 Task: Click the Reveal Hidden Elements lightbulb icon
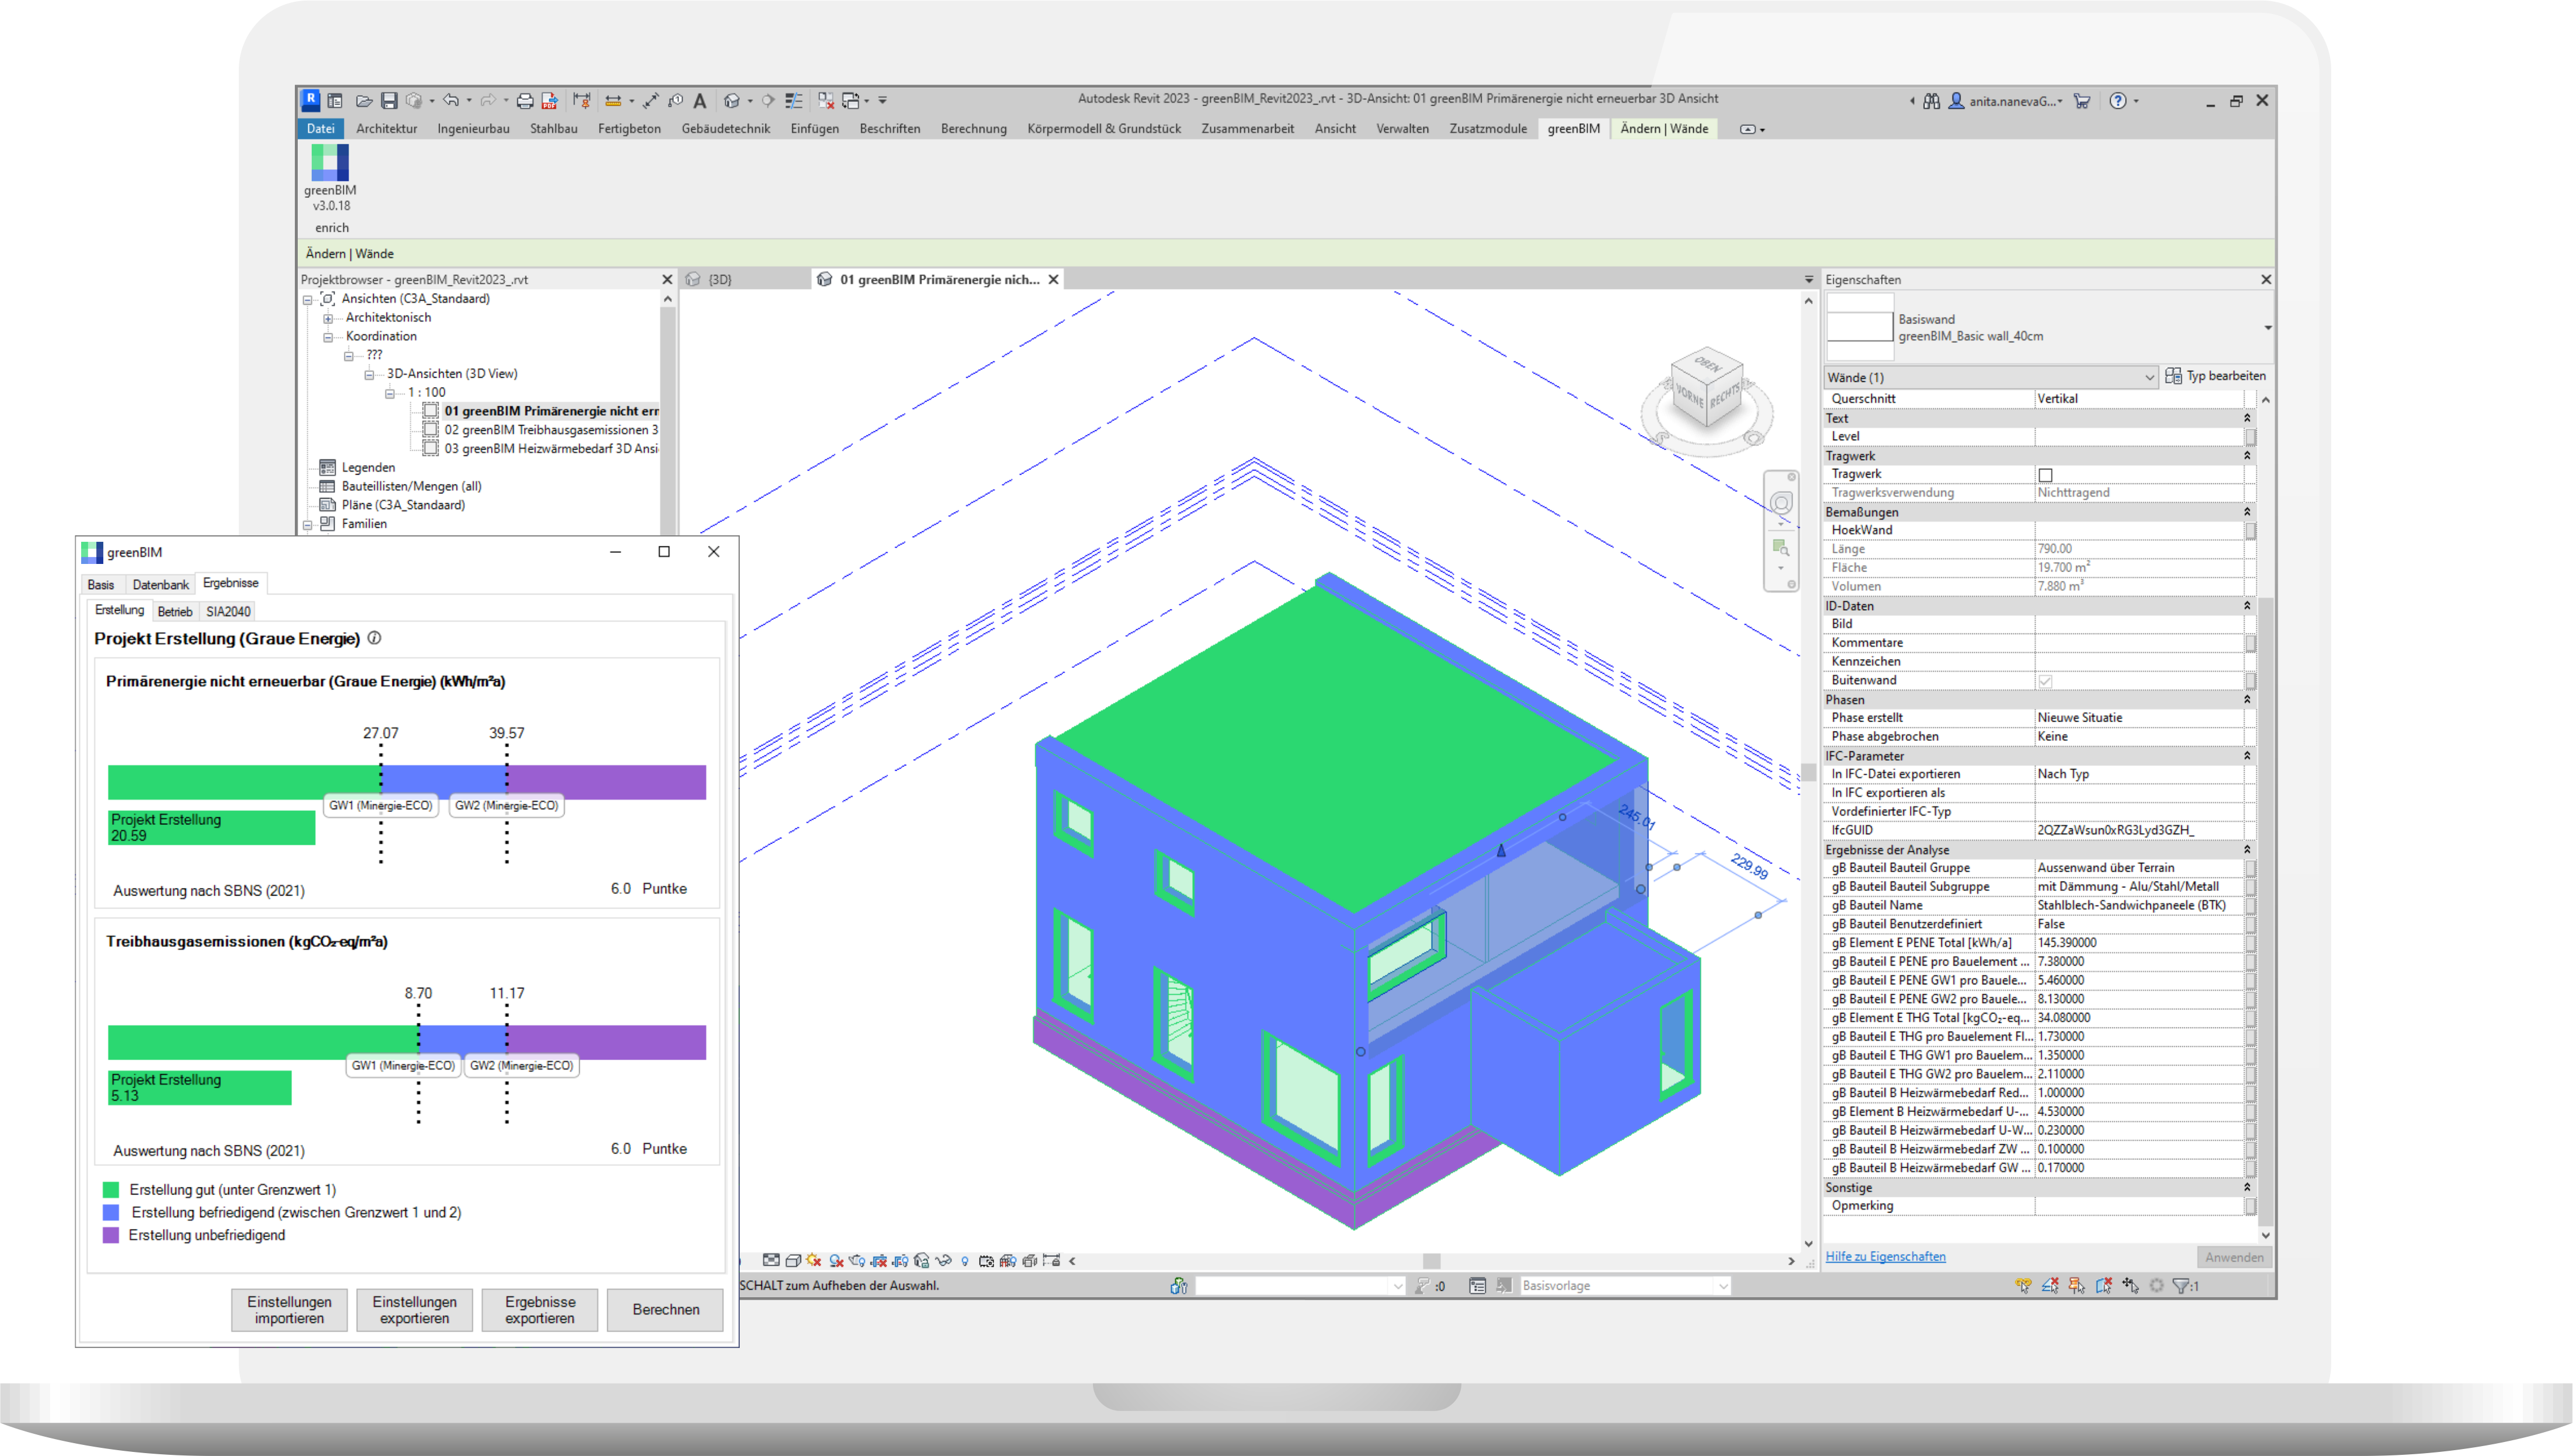tap(965, 1261)
